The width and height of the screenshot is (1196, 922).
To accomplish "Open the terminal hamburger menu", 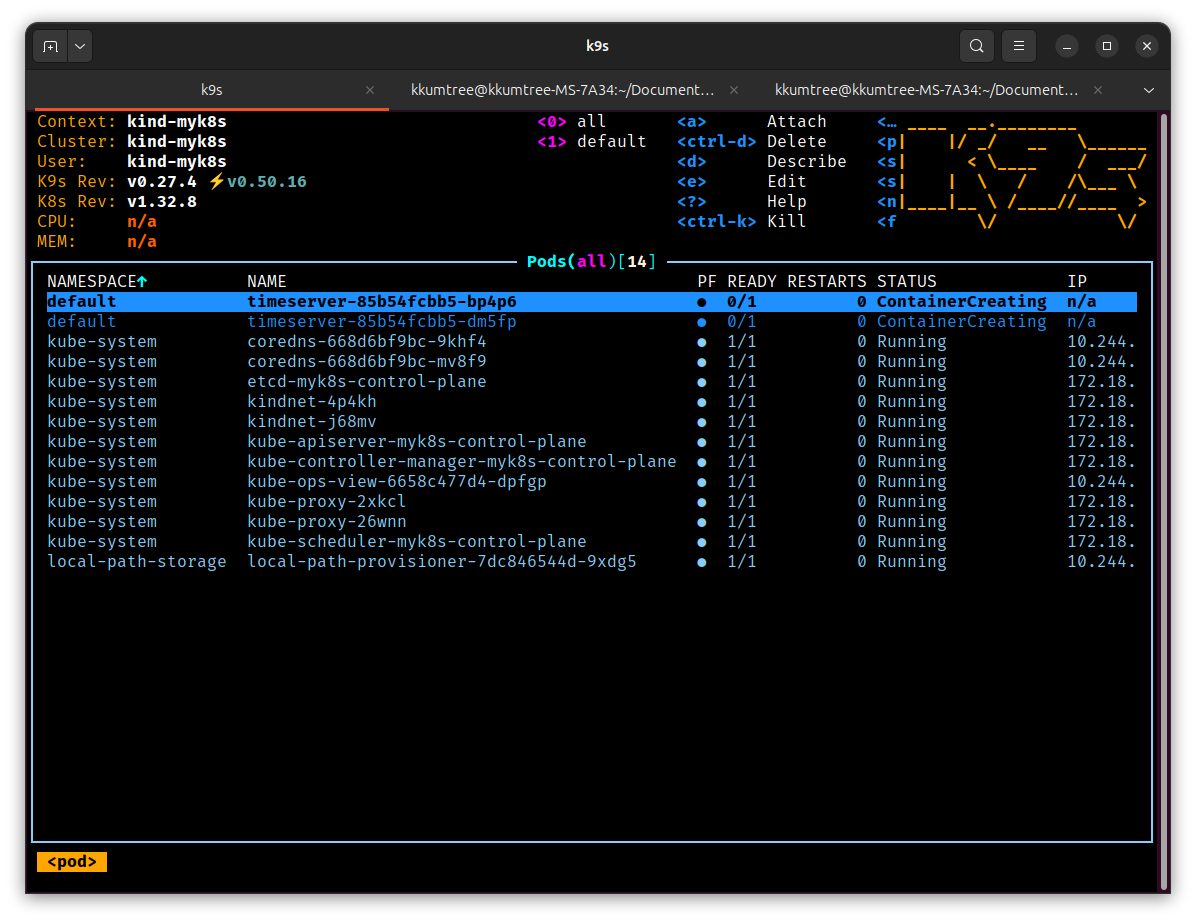I will point(1018,47).
